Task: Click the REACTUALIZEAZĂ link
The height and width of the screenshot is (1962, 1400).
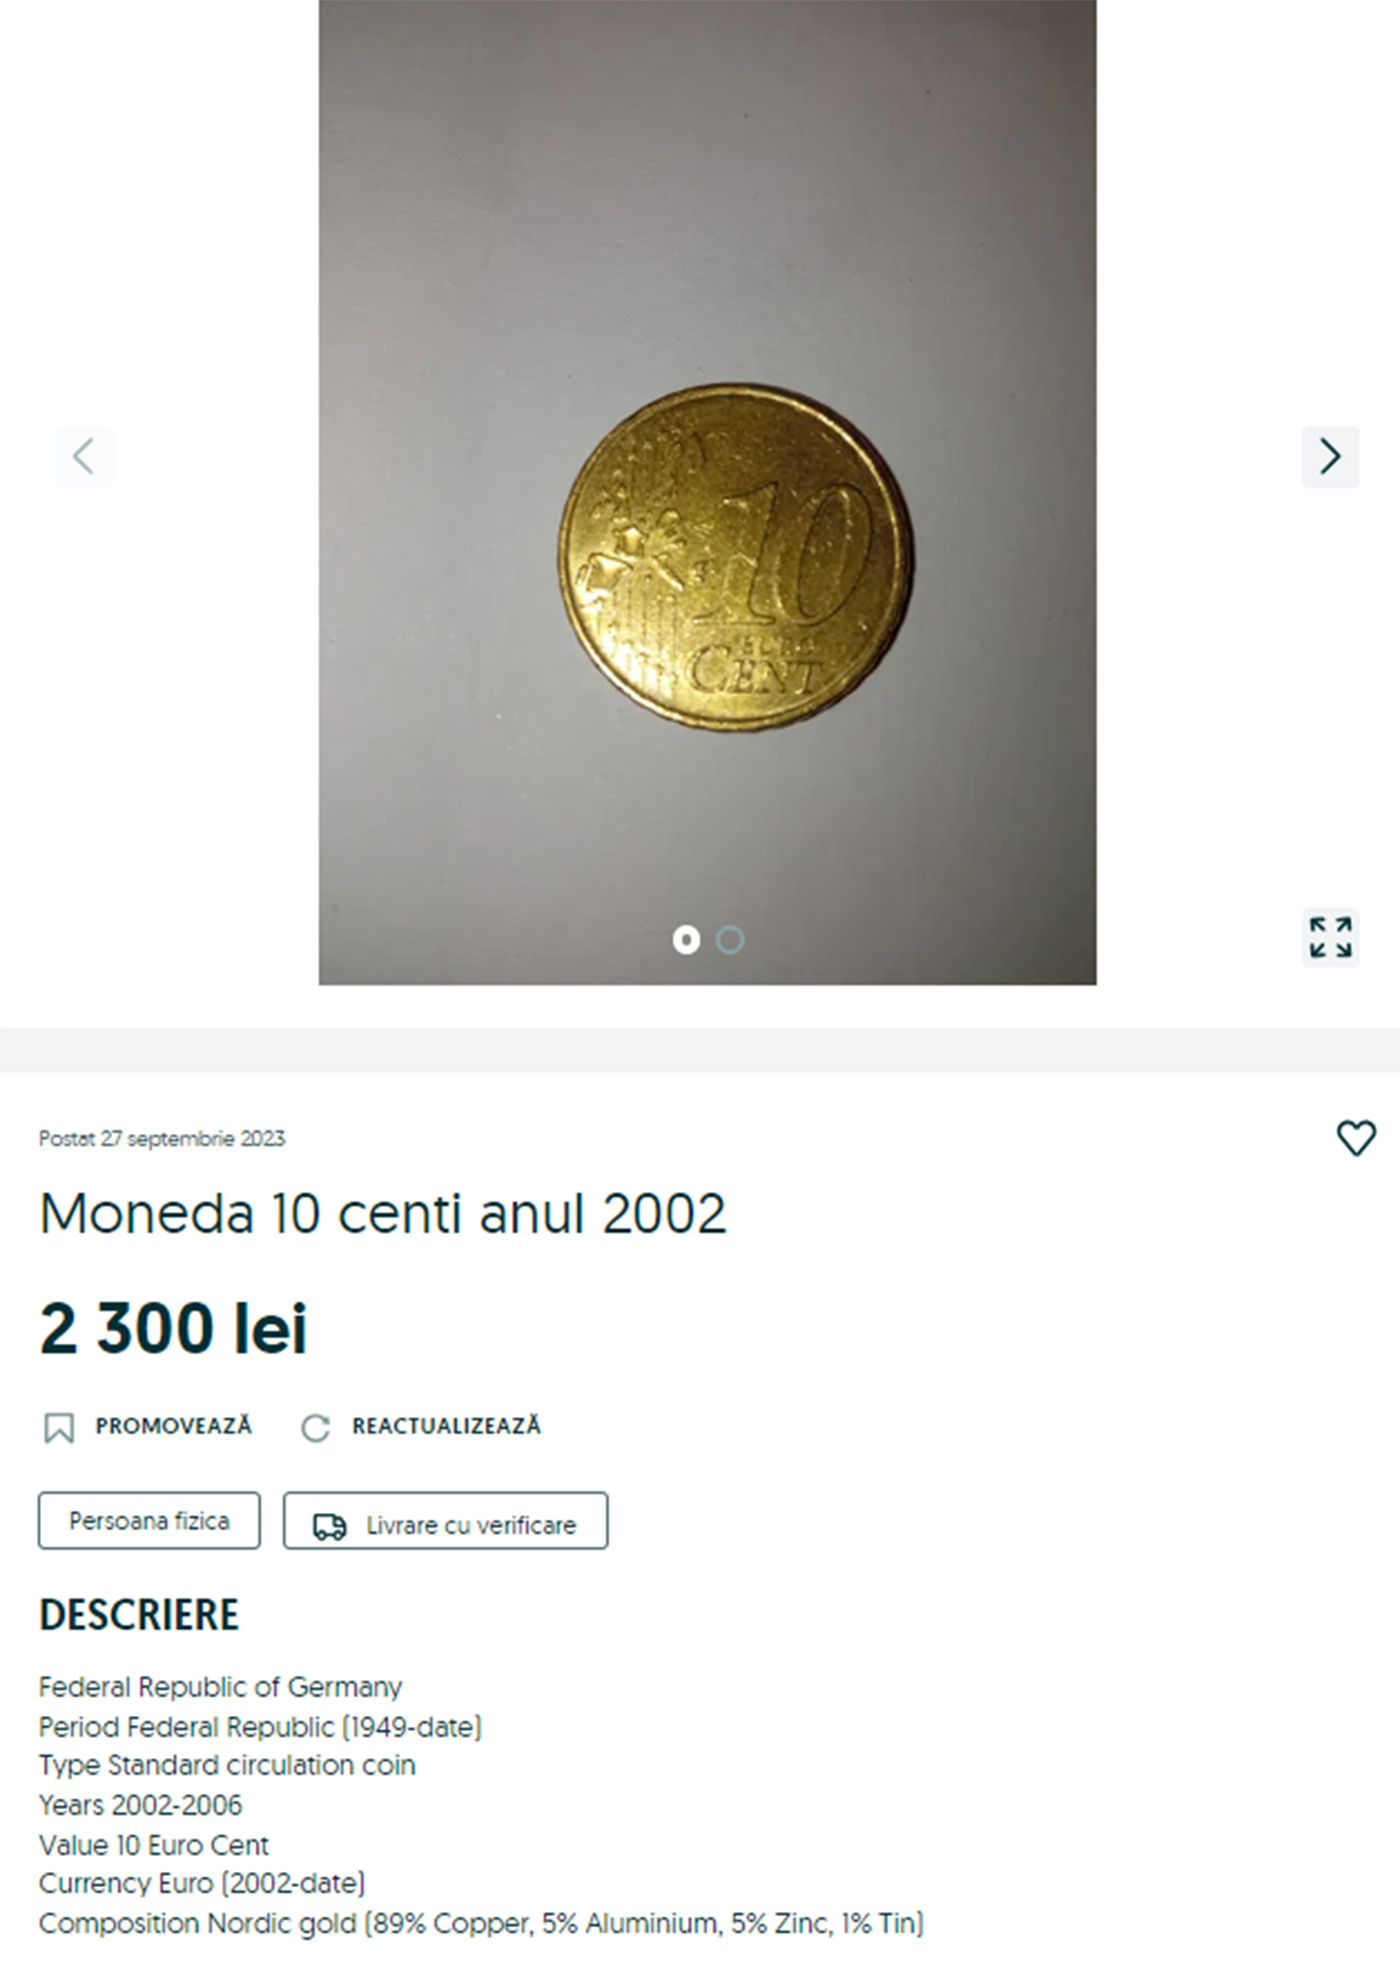Action: coord(446,1426)
